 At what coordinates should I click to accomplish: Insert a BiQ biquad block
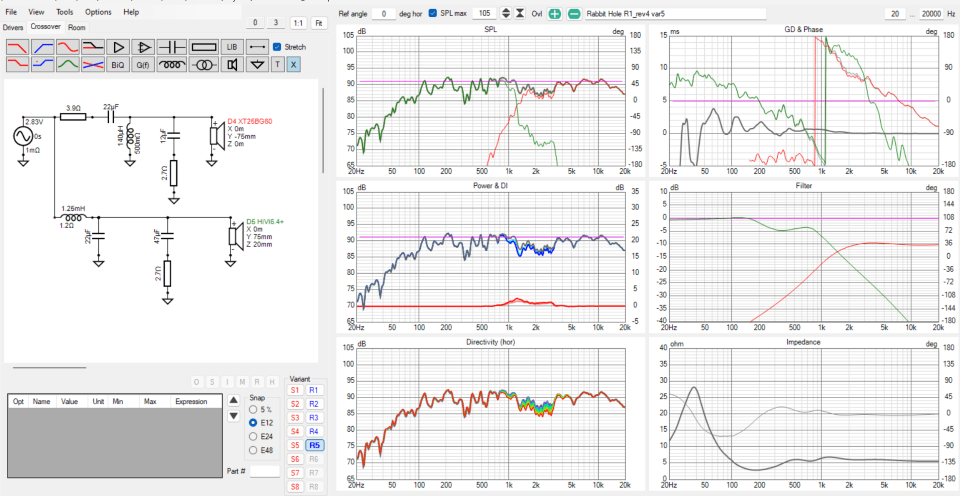[x=118, y=64]
